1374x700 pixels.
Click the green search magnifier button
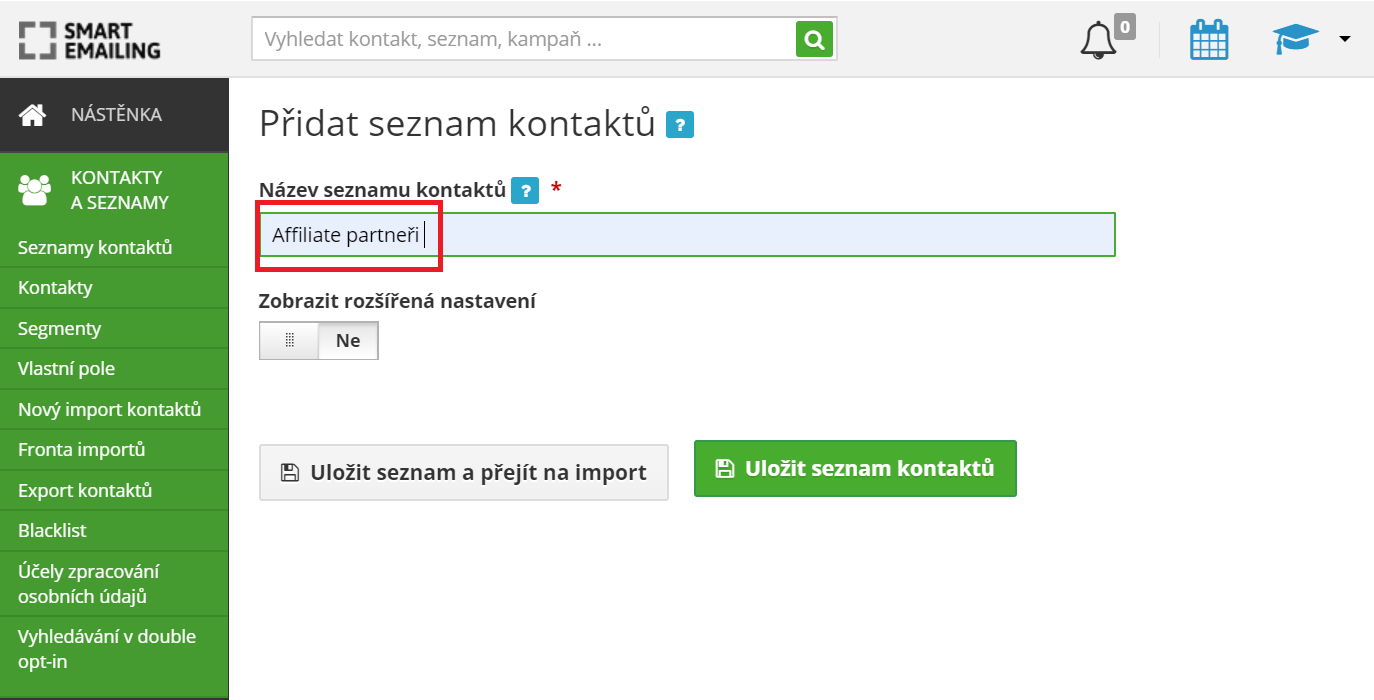click(815, 40)
